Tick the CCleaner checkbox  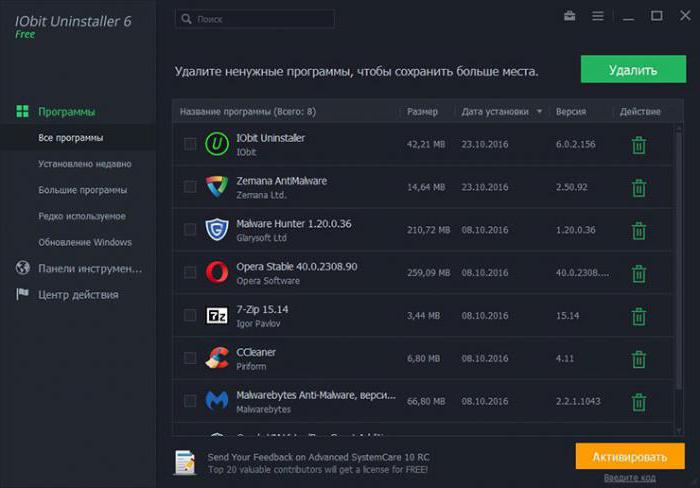190,358
